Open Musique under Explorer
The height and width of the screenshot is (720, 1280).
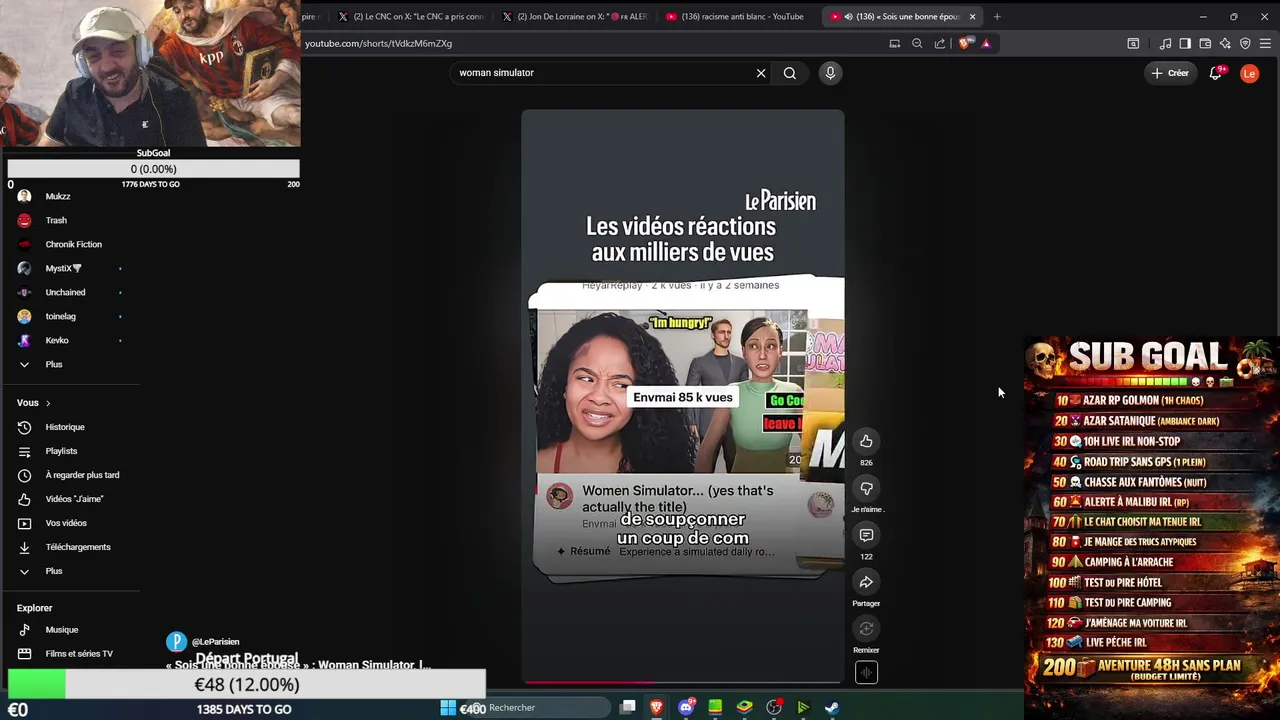point(61,630)
